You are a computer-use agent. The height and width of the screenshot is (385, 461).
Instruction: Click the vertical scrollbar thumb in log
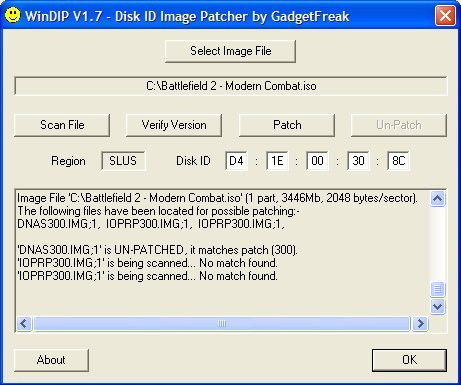tap(437, 289)
